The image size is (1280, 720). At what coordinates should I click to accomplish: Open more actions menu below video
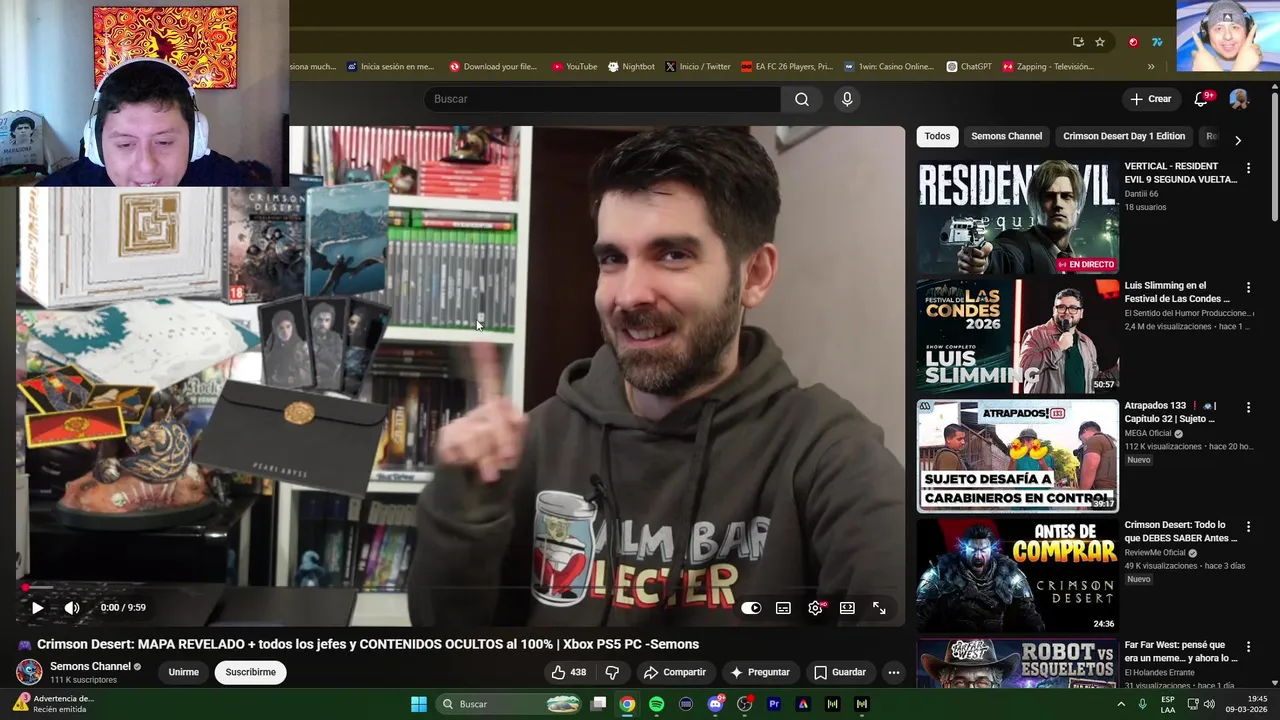894,672
